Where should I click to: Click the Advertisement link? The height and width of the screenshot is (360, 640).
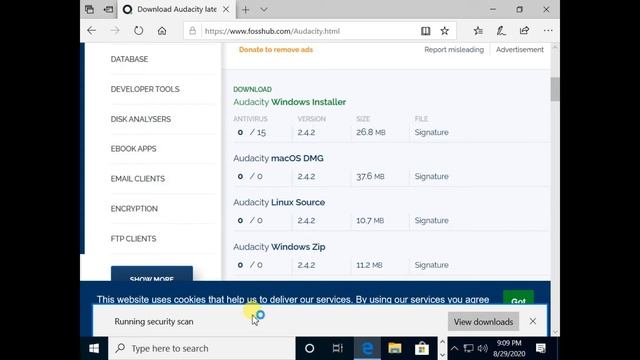click(520, 50)
